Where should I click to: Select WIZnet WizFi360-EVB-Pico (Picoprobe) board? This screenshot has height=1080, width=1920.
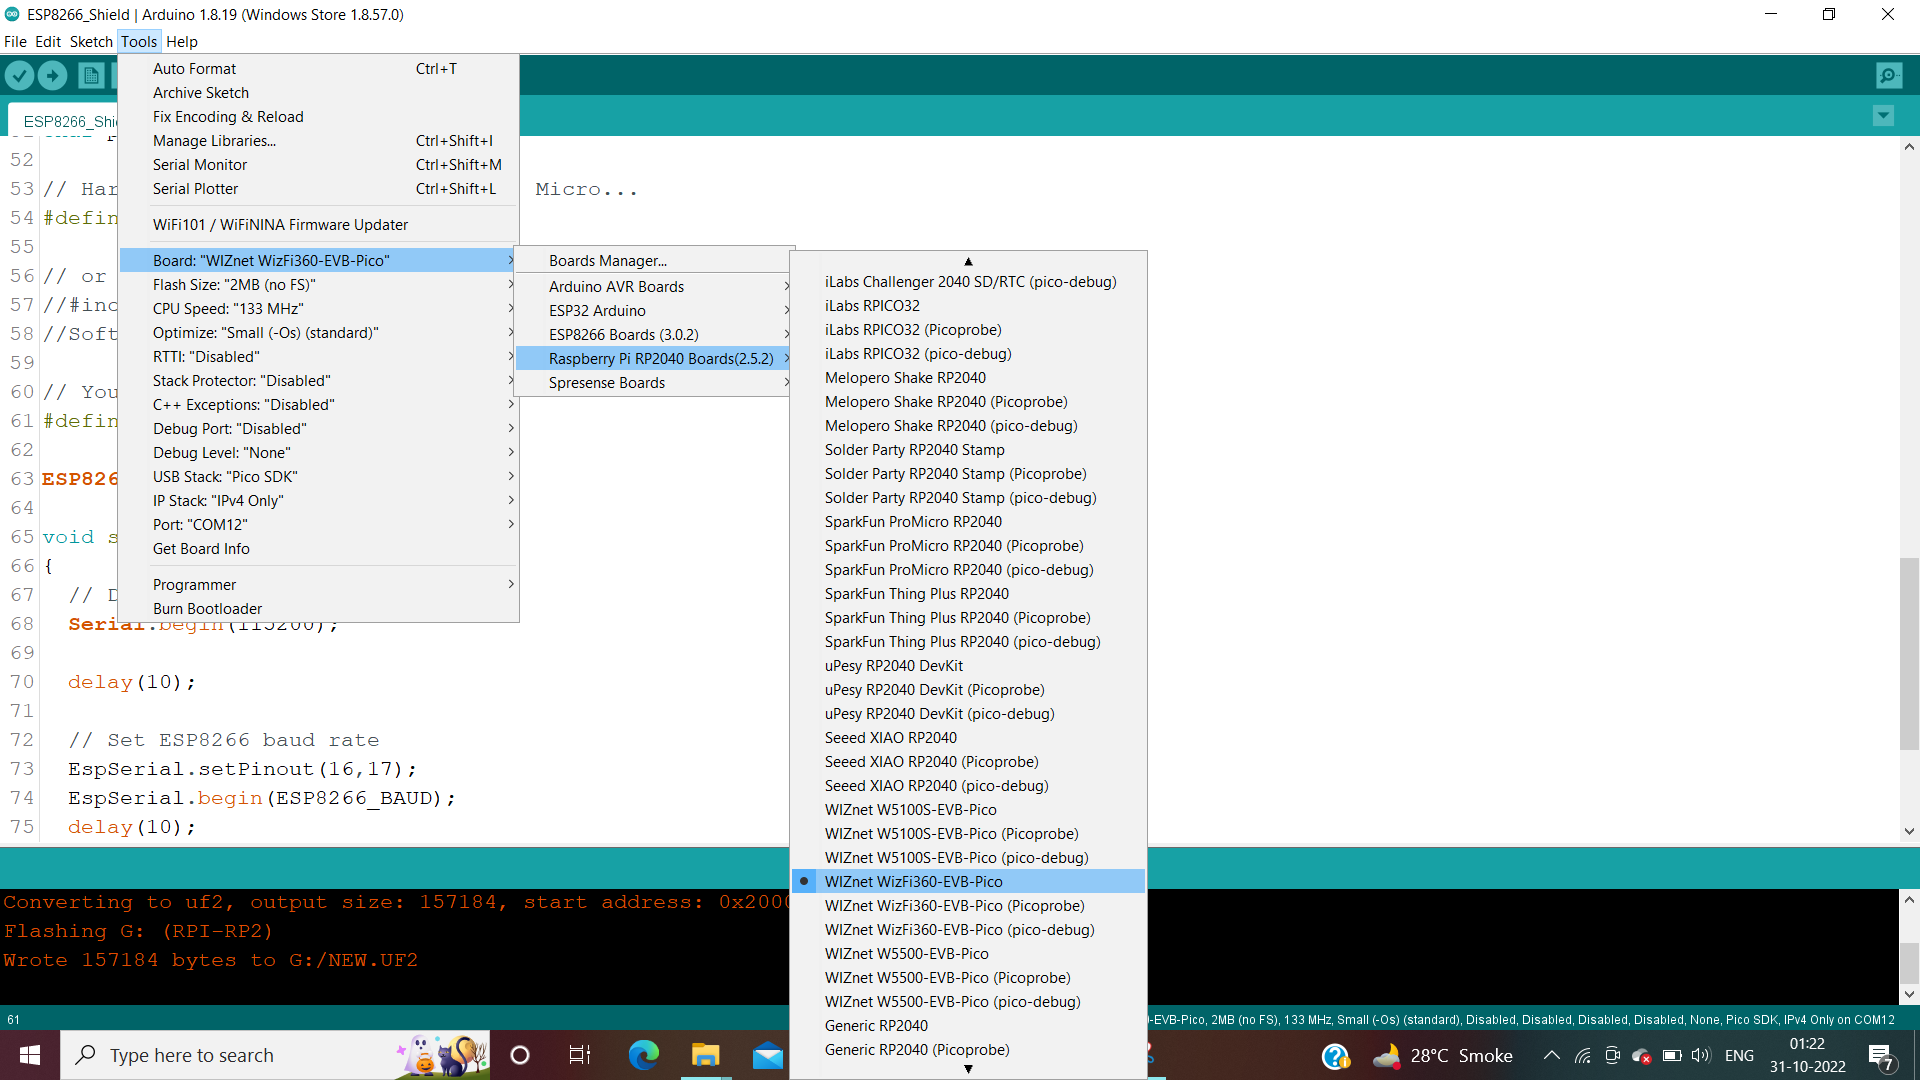(x=954, y=906)
